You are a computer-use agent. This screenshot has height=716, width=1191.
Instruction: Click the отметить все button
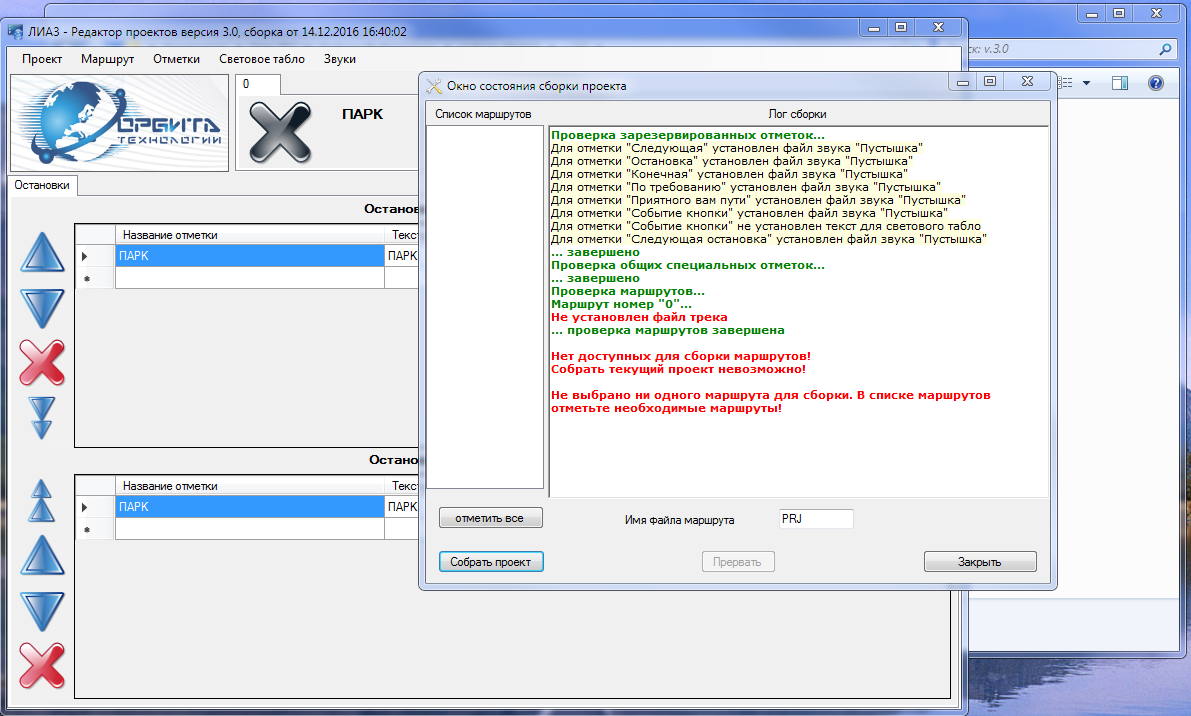click(x=490, y=518)
